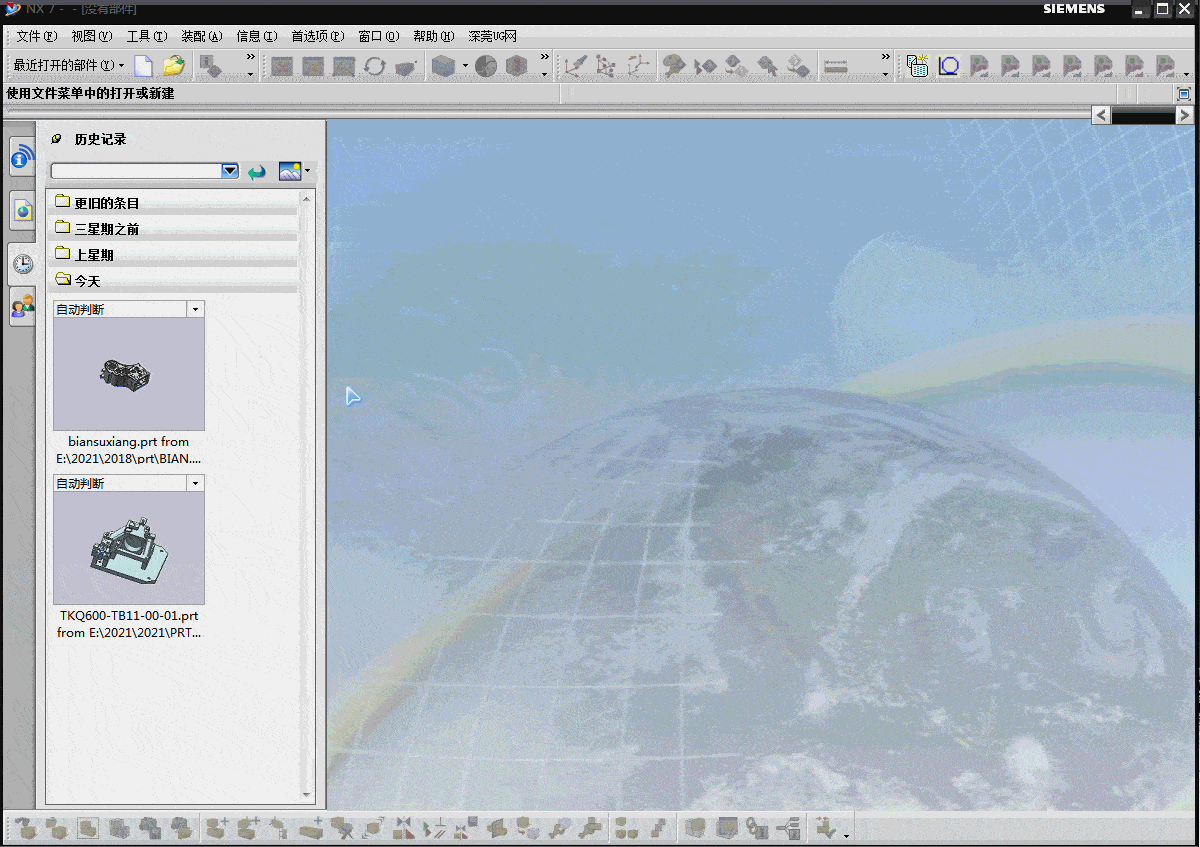Create a new part file
The width and height of the screenshot is (1200, 847).
(142, 65)
